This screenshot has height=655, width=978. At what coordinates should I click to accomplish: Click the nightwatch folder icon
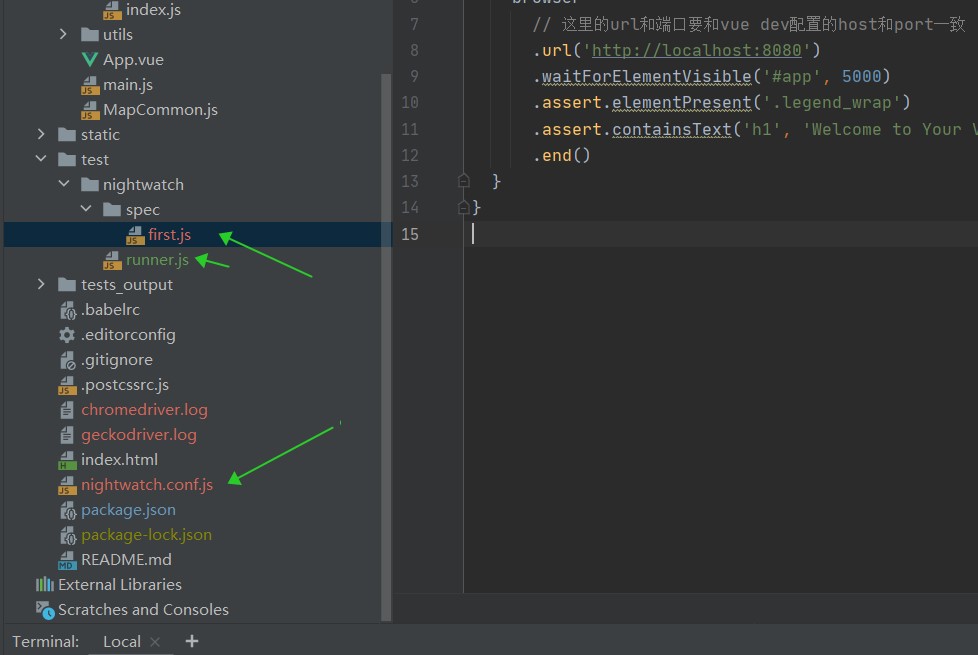click(90, 185)
